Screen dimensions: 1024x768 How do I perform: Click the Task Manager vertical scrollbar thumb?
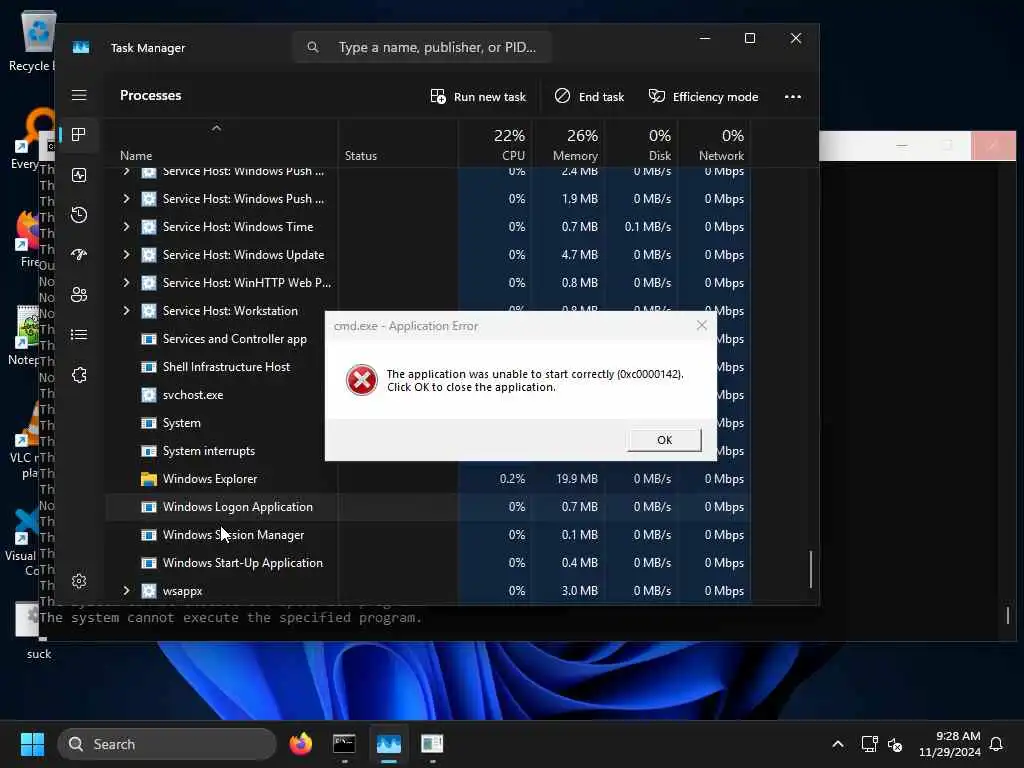[x=811, y=568]
